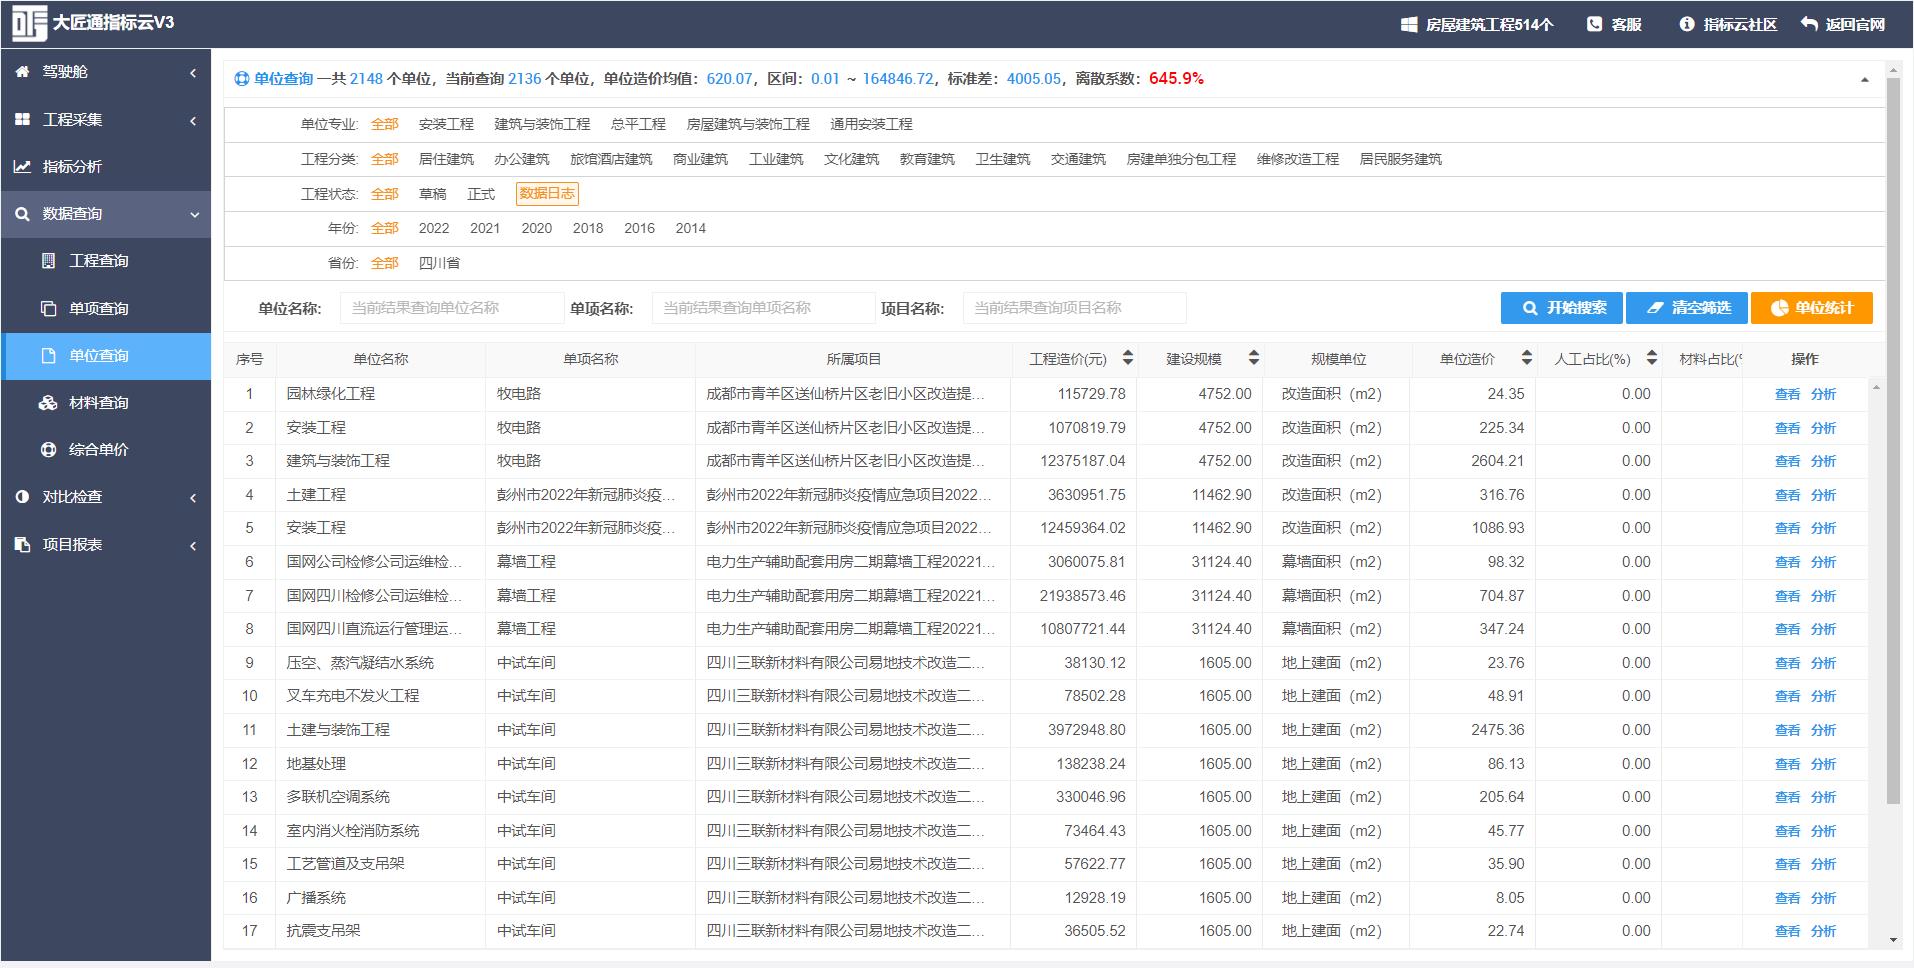Click the 客服 phone icon
The image size is (1914, 968).
click(x=1594, y=24)
